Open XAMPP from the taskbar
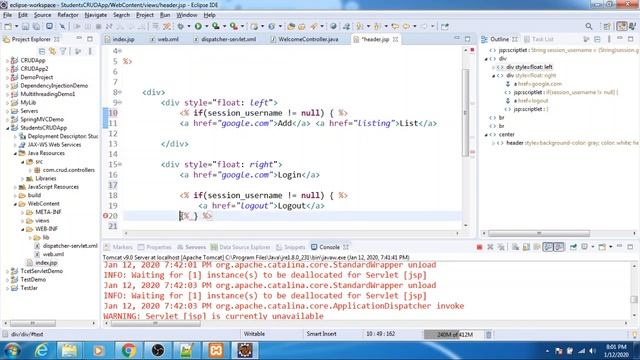 click(x=216, y=350)
